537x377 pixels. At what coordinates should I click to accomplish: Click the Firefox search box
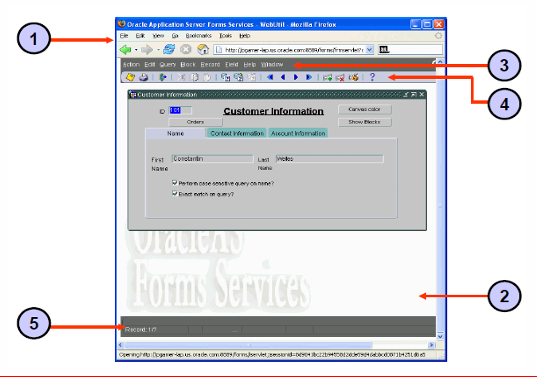(x=410, y=50)
